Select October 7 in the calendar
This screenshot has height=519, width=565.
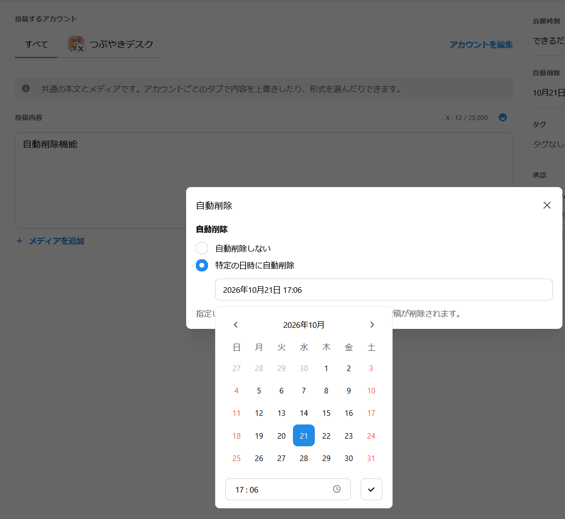(x=304, y=390)
